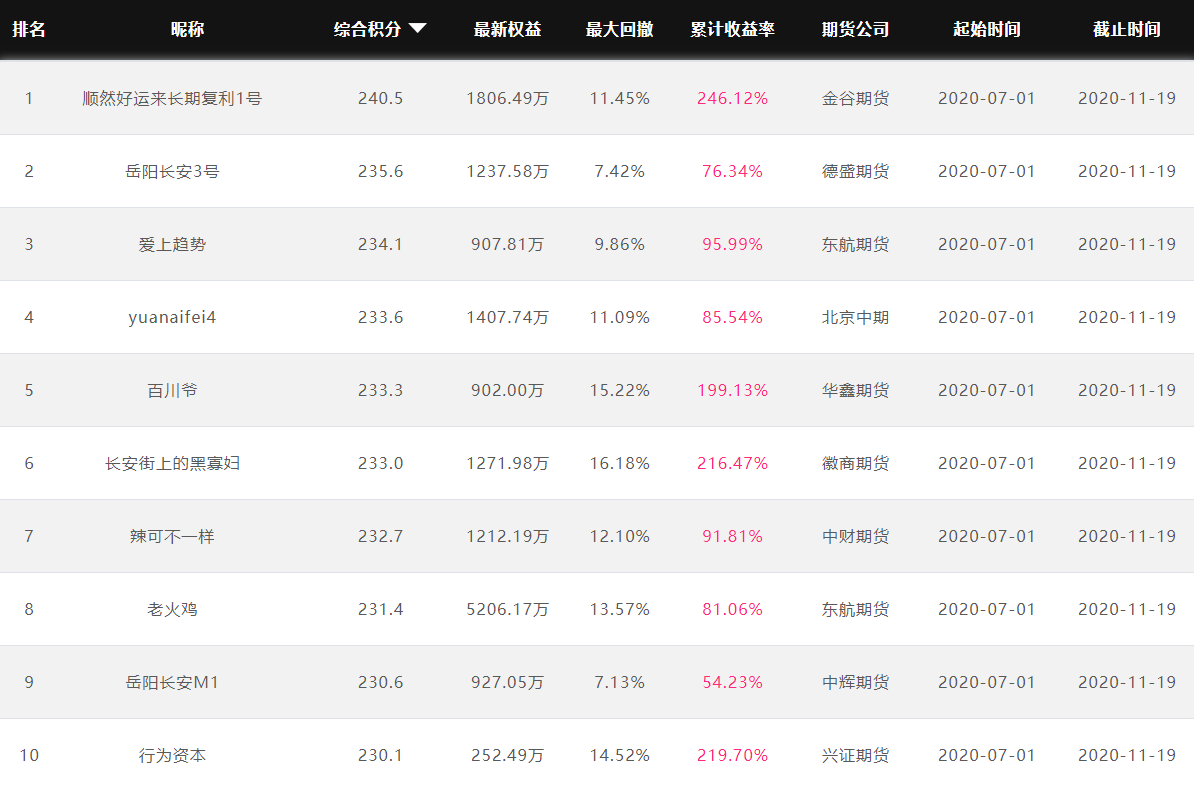Select score value 231.4
This screenshot has height=788, width=1194.
[x=381, y=609]
